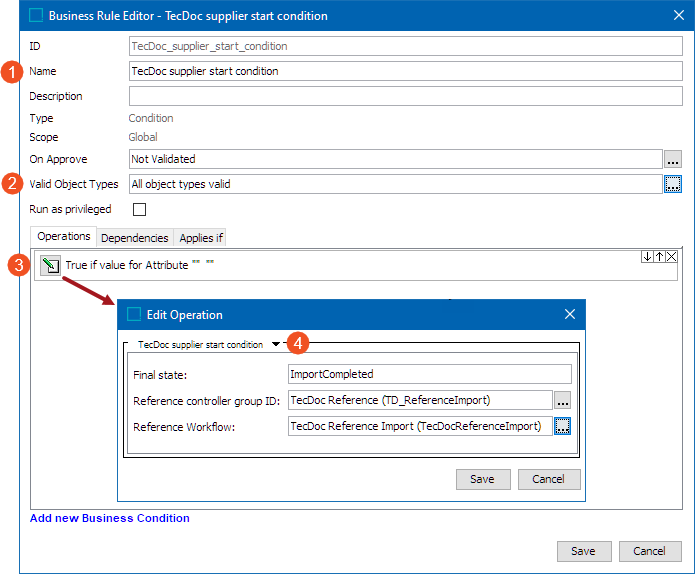
Task: Open the edit operation pencil icon
Action: coord(51,265)
